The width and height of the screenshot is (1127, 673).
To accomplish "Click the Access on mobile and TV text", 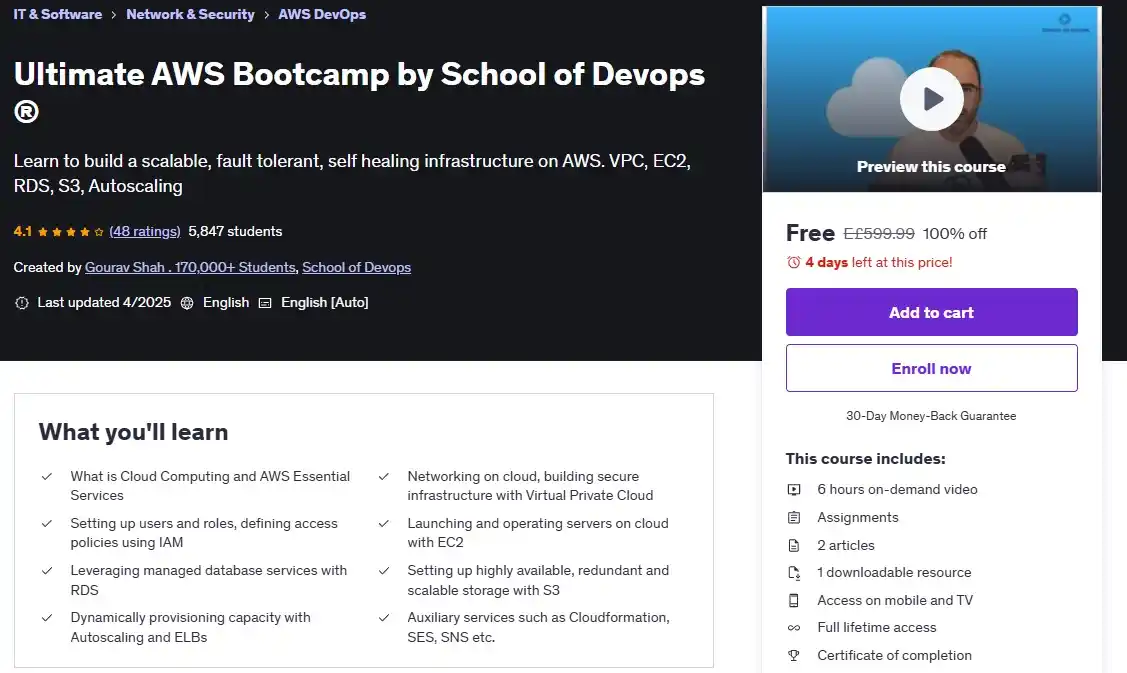I will (x=895, y=600).
